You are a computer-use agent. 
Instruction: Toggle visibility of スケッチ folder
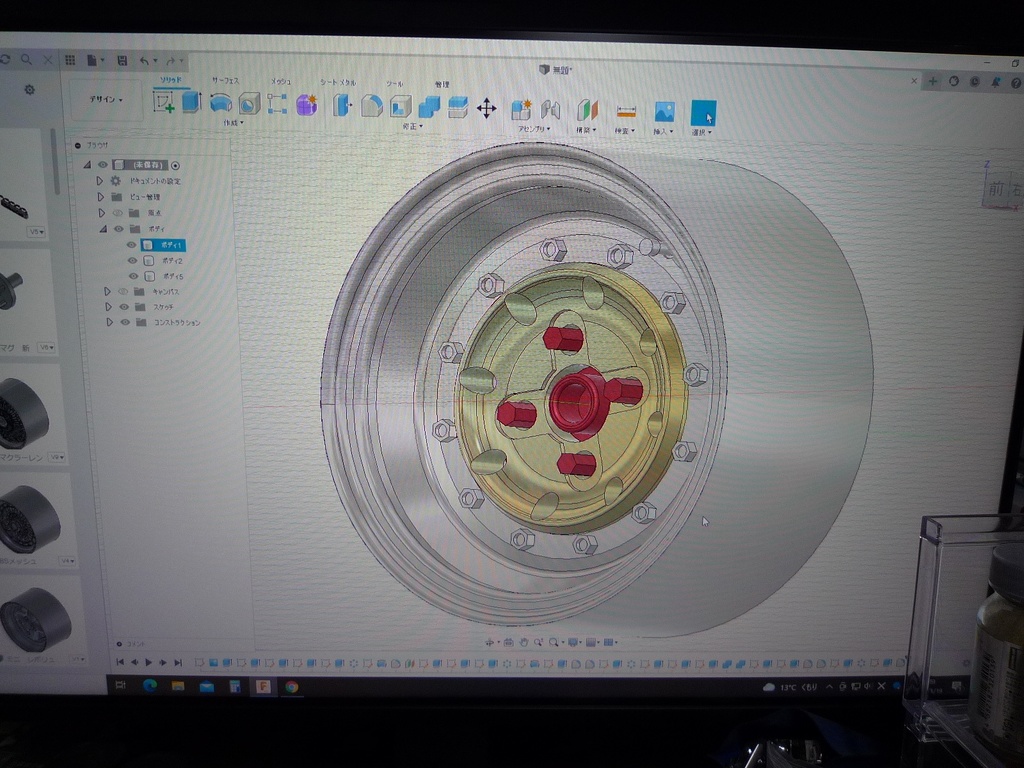pos(124,307)
